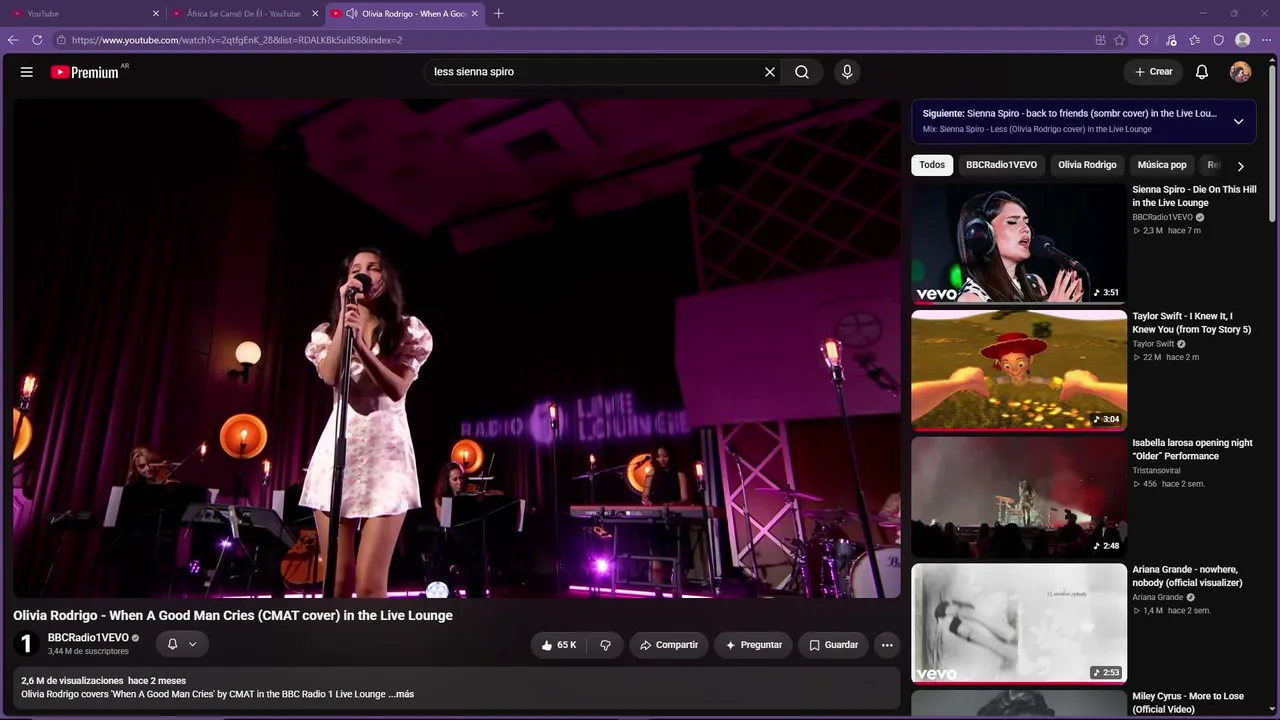Open Sienna Spiro Die On This Hill title
Viewport: 1280px width, 720px height.
pyautogui.click(x=1194, y=196)
